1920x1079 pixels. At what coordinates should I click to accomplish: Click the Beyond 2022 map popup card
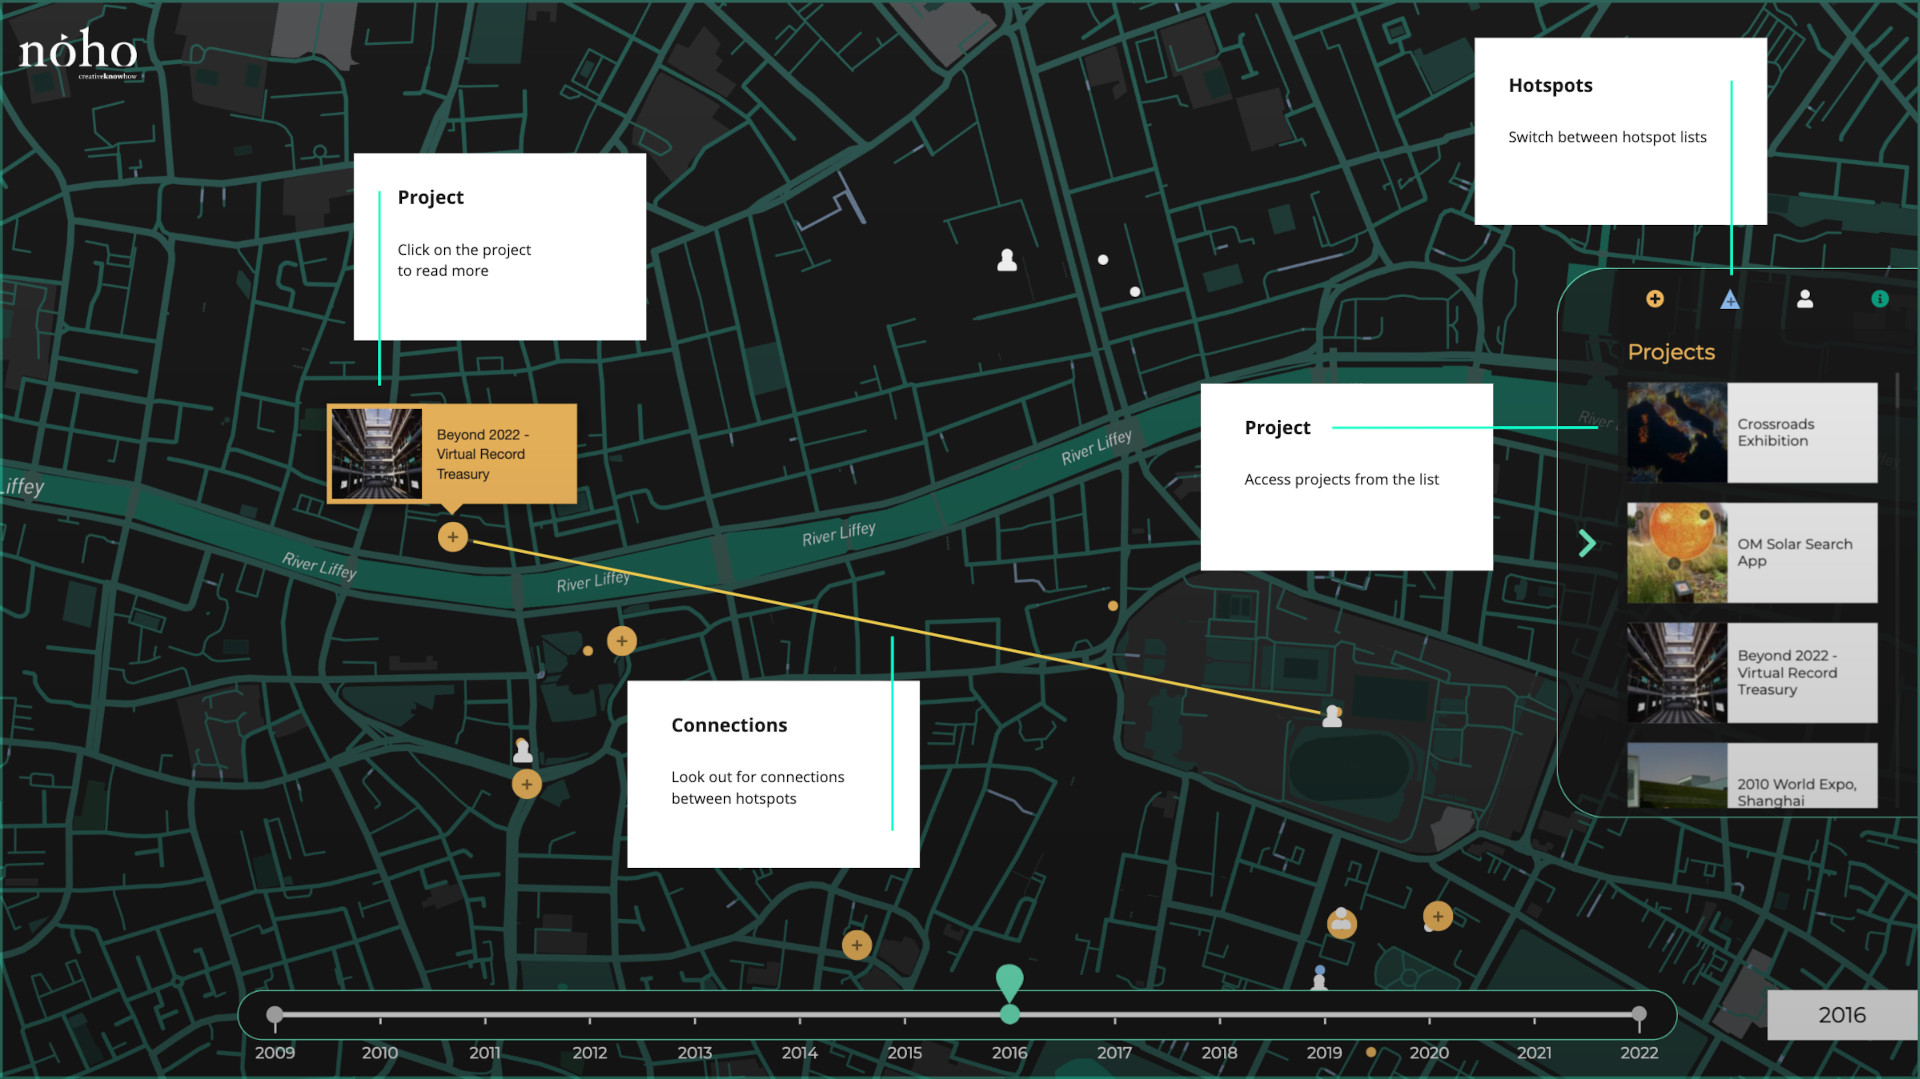coord(452,454)
